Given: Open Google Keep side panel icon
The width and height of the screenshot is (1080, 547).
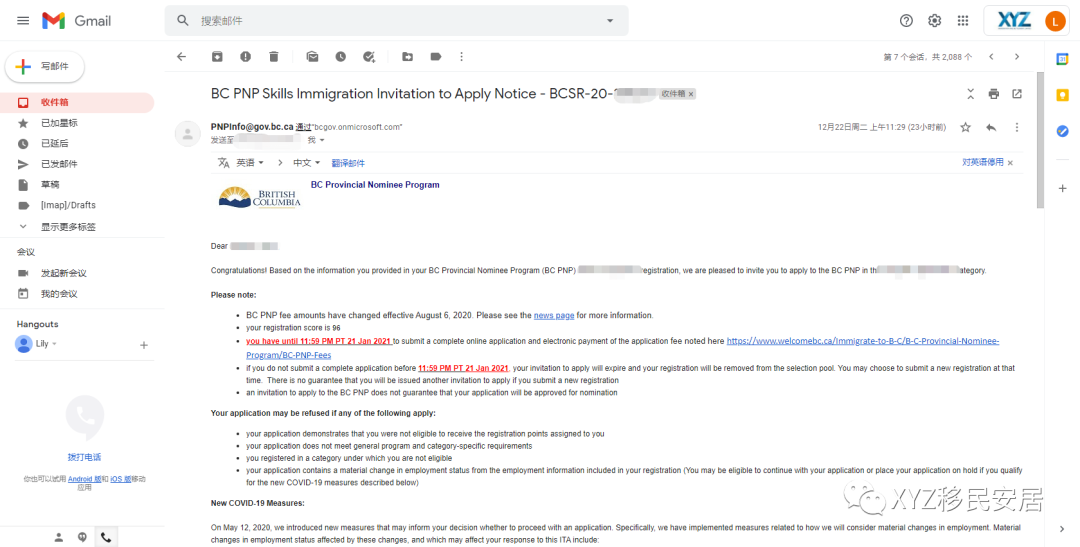Looking at the screenshot, I should coord(1062,95).
